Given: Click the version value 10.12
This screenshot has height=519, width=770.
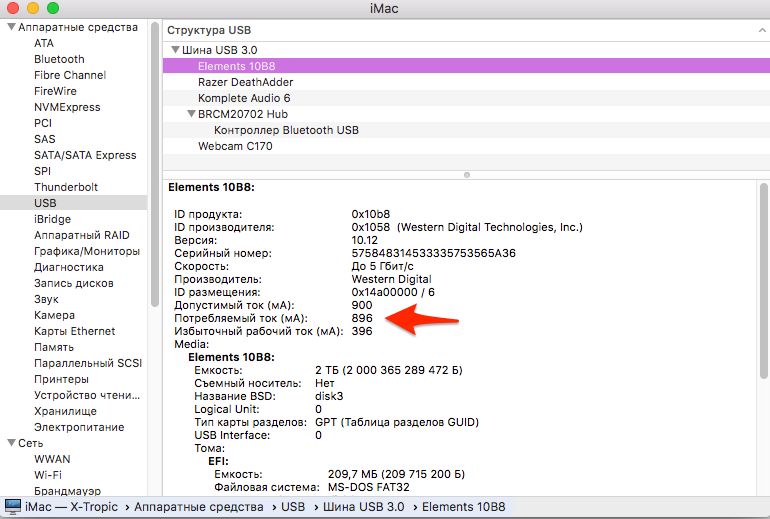Looking at the screenshot, I should pyautogui.click(x=364, y=240).
